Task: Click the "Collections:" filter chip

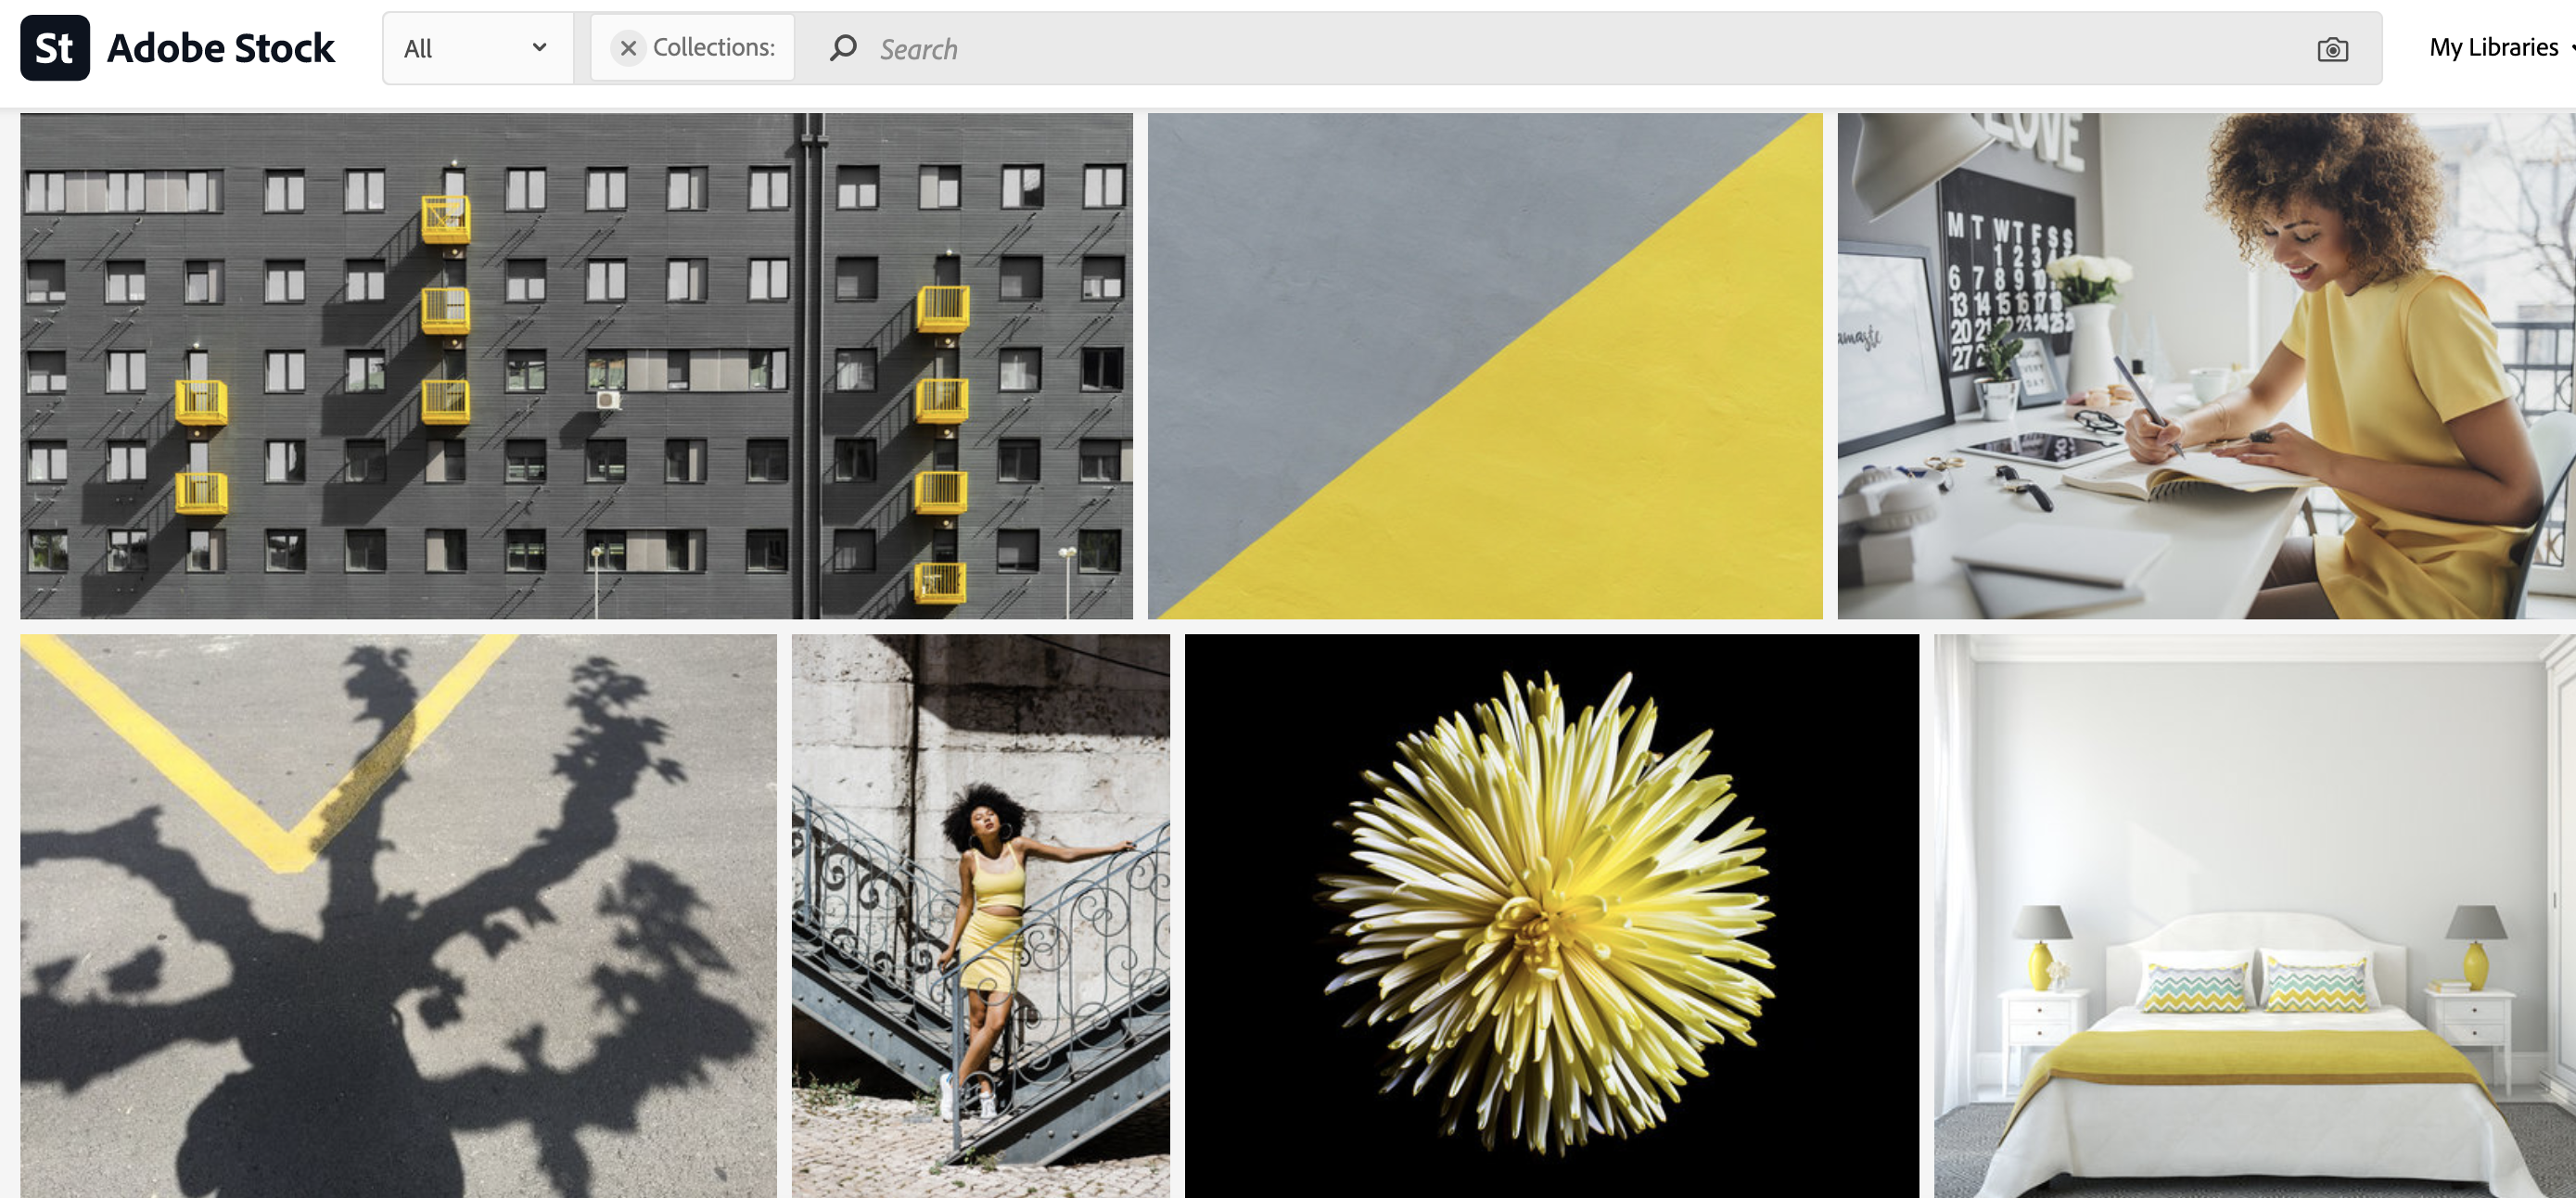Action: pos(712,47)
